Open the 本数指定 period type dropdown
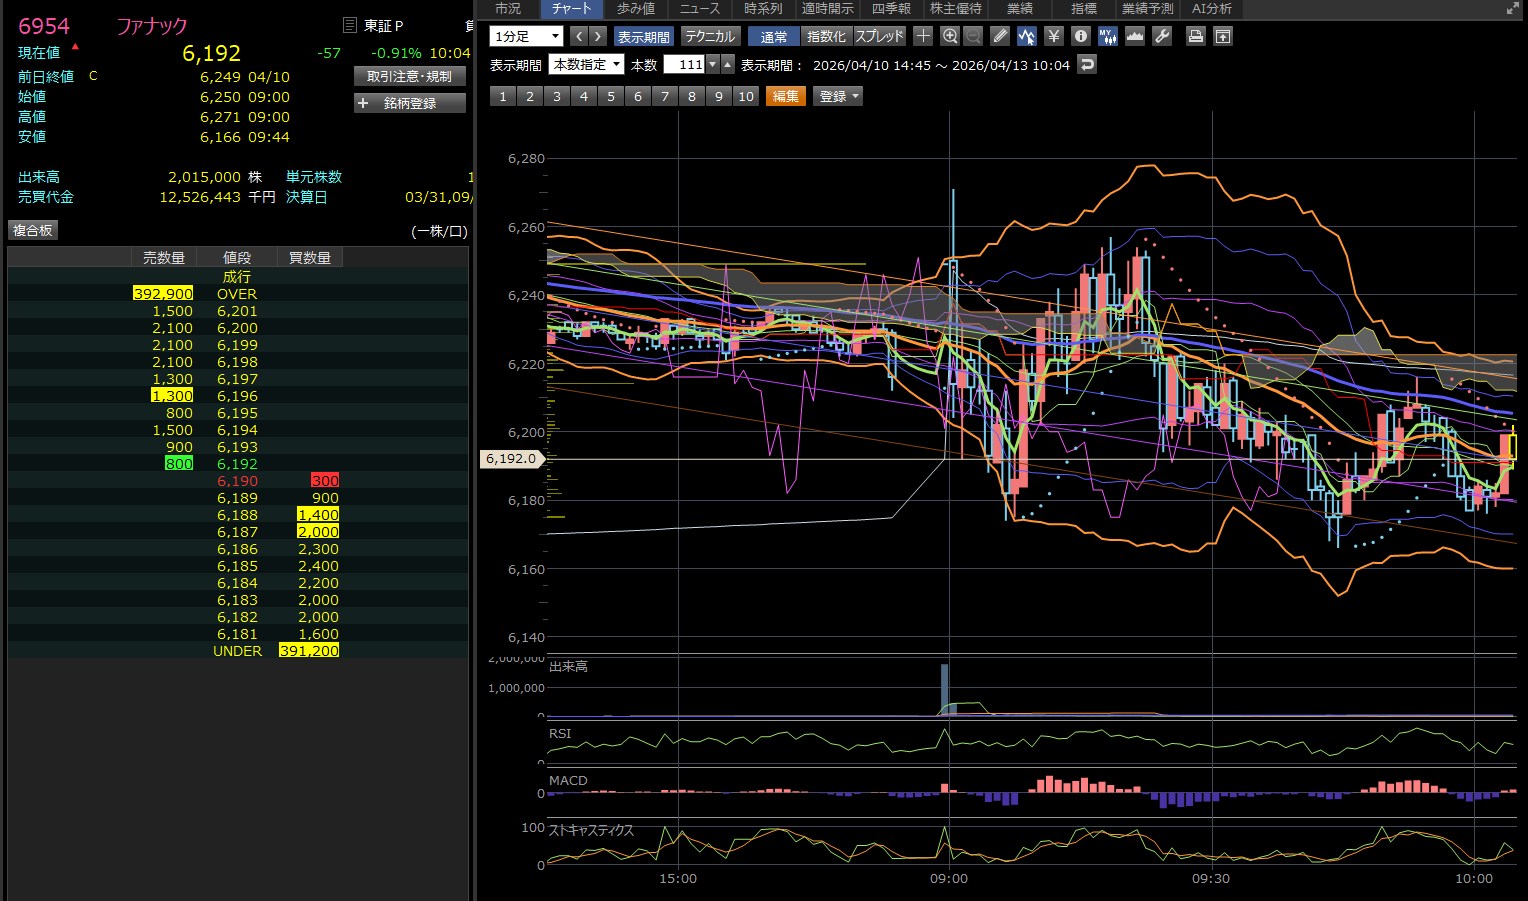1528x901 pixels. pos(586,64)
